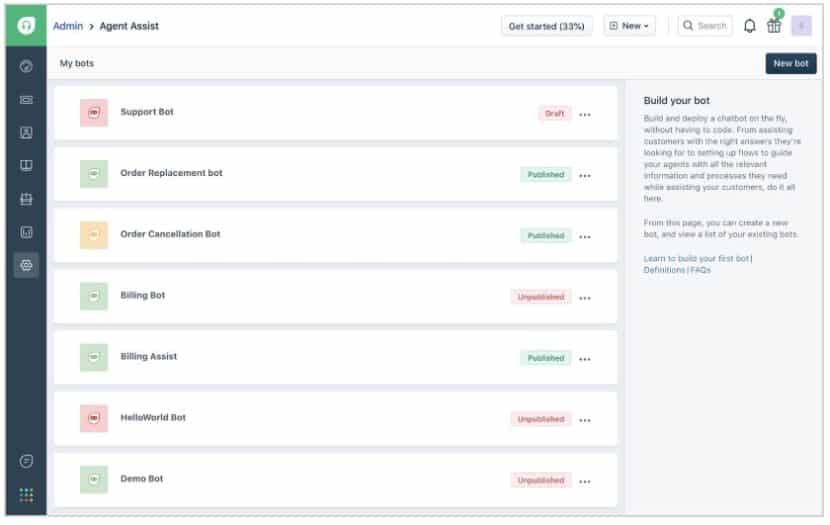Click the New bot button
The image size is (830, 525).
(790, 64)
